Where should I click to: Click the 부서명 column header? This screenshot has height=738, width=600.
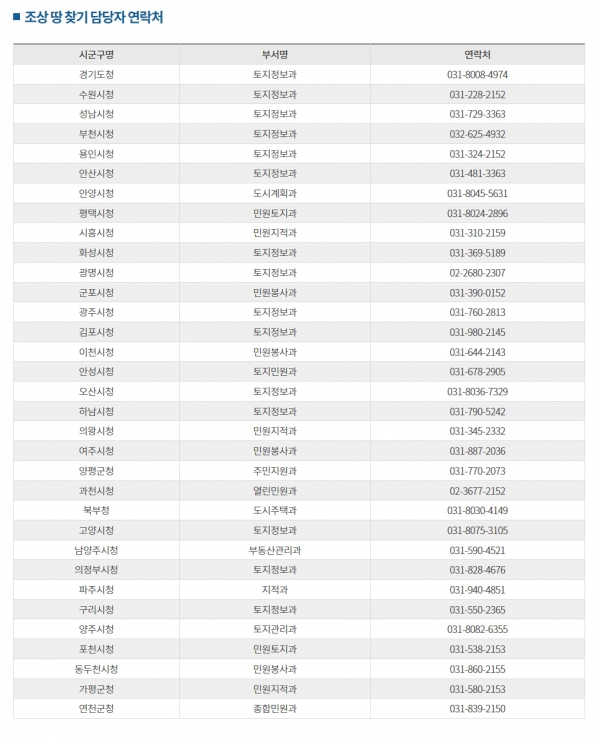click(x=275, y=55)
